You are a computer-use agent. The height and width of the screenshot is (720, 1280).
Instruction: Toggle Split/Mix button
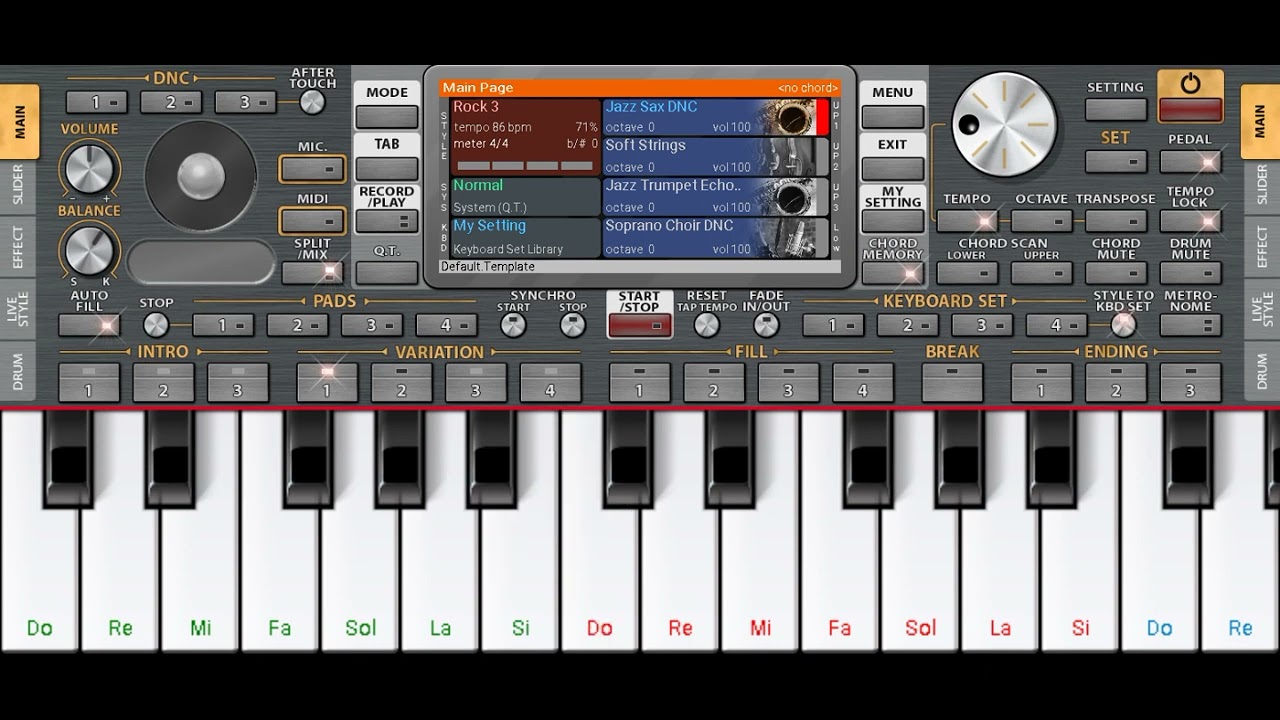pyautogui.click(x=313, y=272)
